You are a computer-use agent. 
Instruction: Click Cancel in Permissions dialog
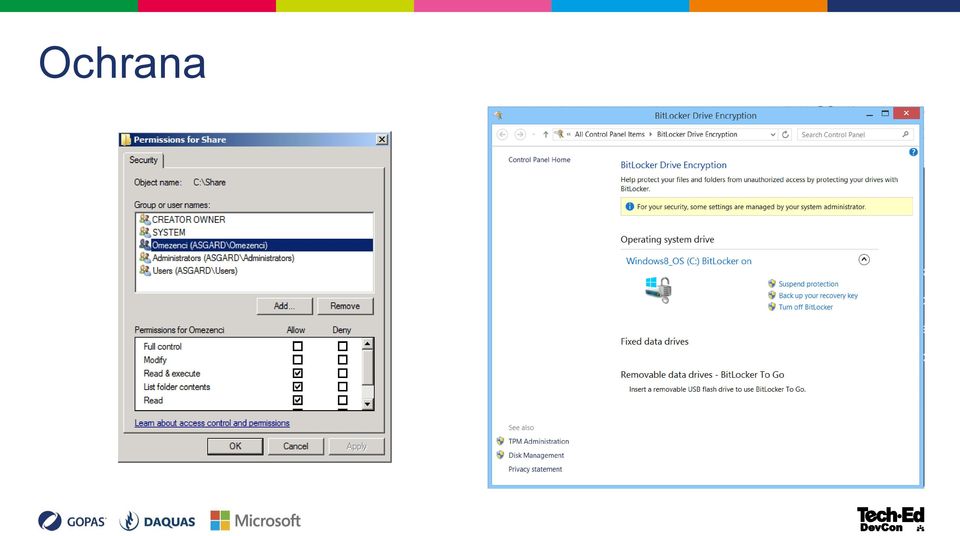pos(296,446)
